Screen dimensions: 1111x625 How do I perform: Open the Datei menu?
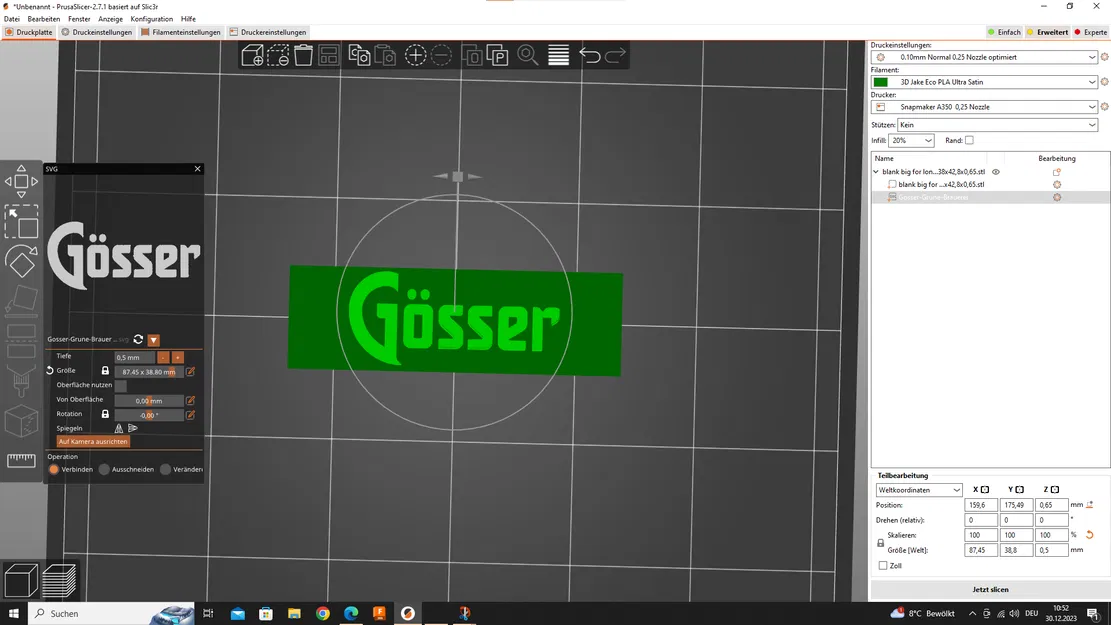coord(12,19)
